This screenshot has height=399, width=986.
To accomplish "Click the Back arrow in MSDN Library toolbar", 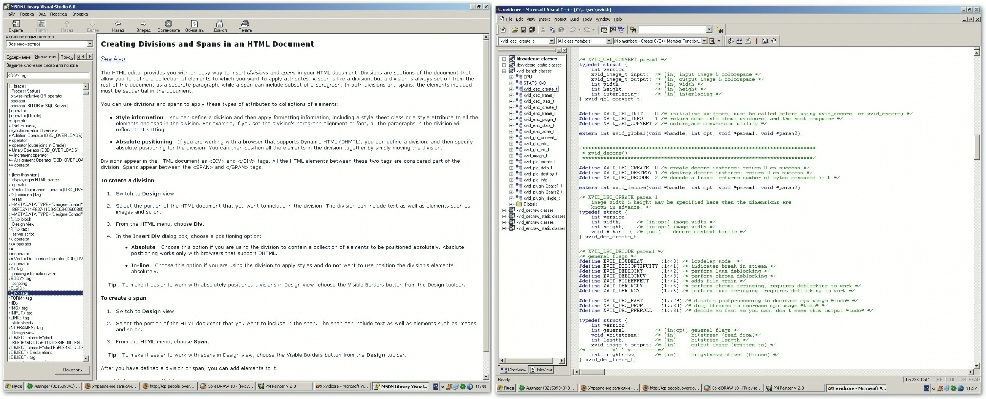I will [x=117, y=25].
